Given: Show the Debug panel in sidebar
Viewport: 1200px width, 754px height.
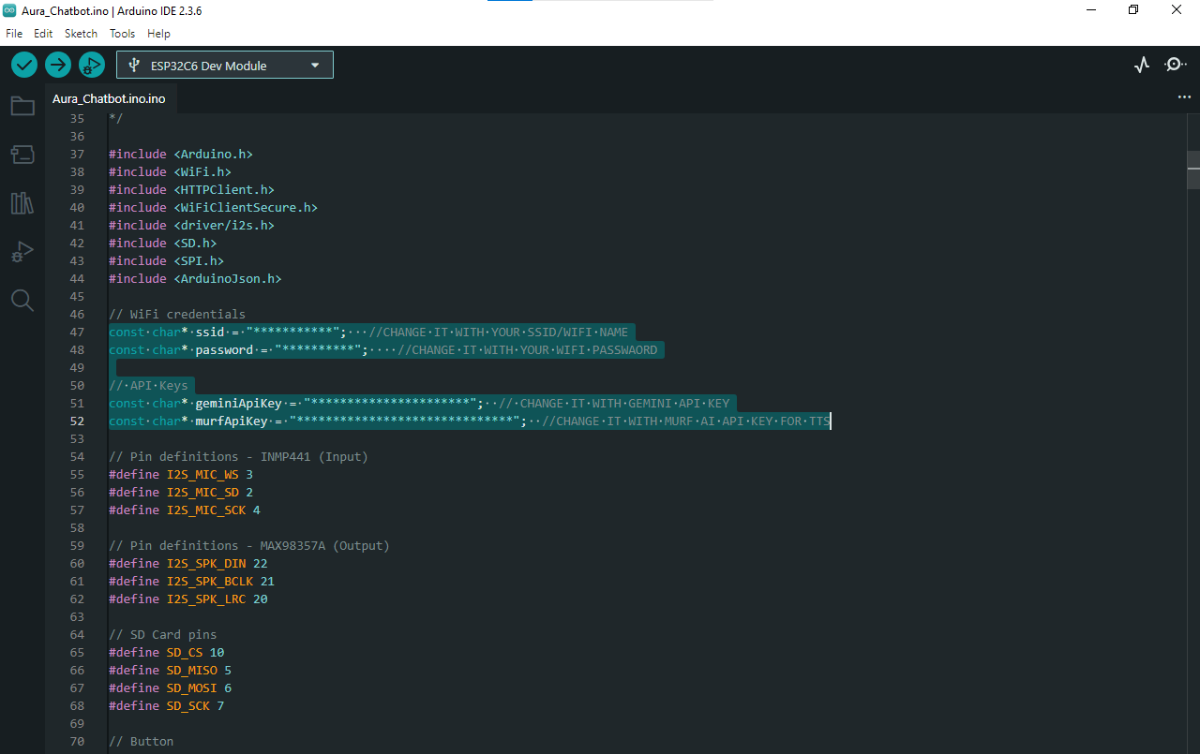Looking at the screenshot, I should pyautogui.click(x=22, y=252).
